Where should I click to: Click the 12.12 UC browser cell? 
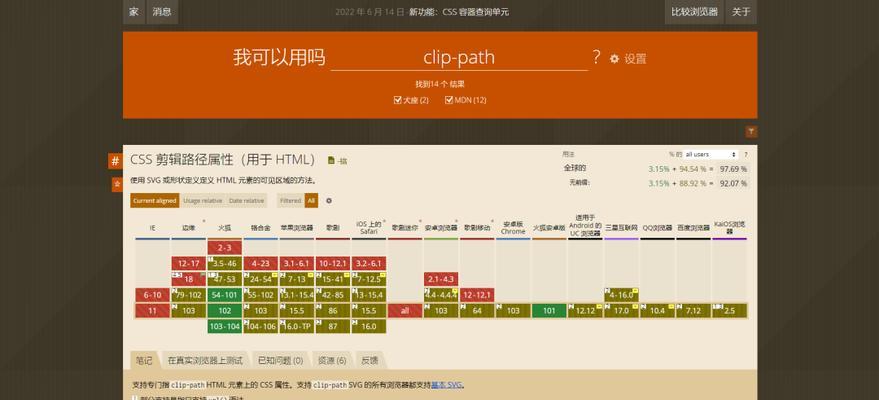point(585,310)
